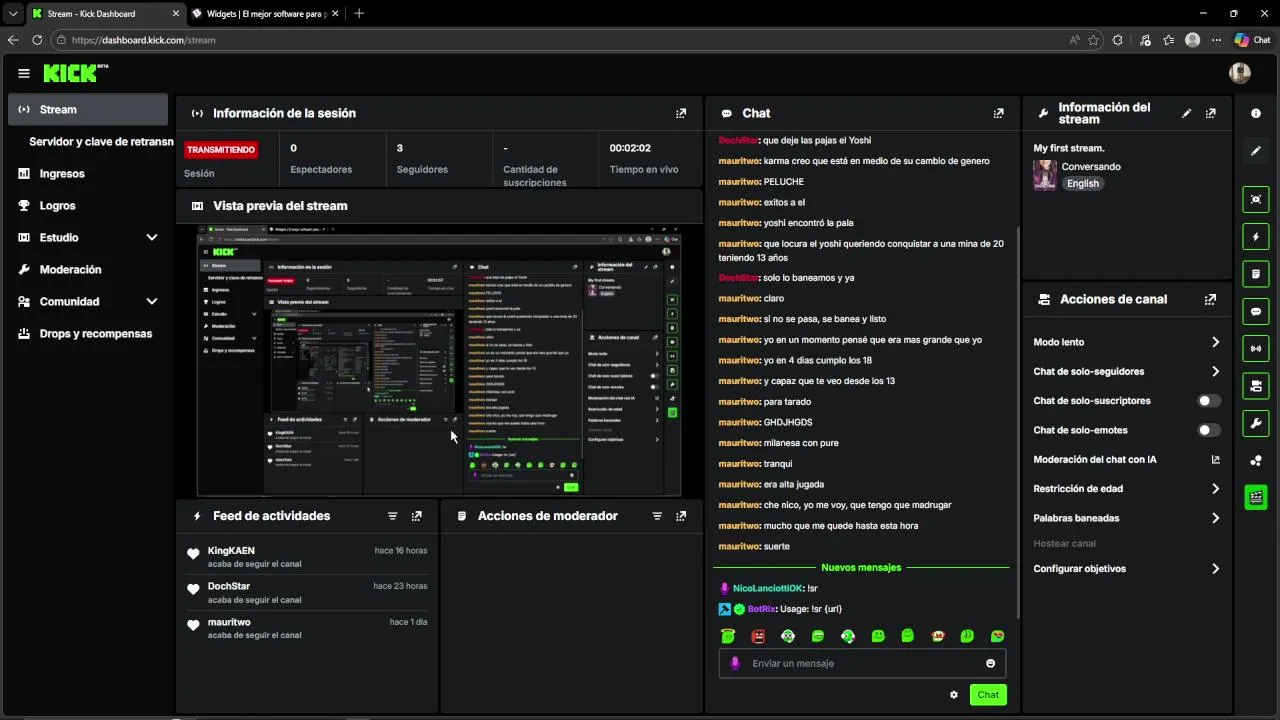The width and height of the screenshot is (1280, 720).
Task: Toggle the lightning activity feed widget icon
Action: (x=1256, y=237)
